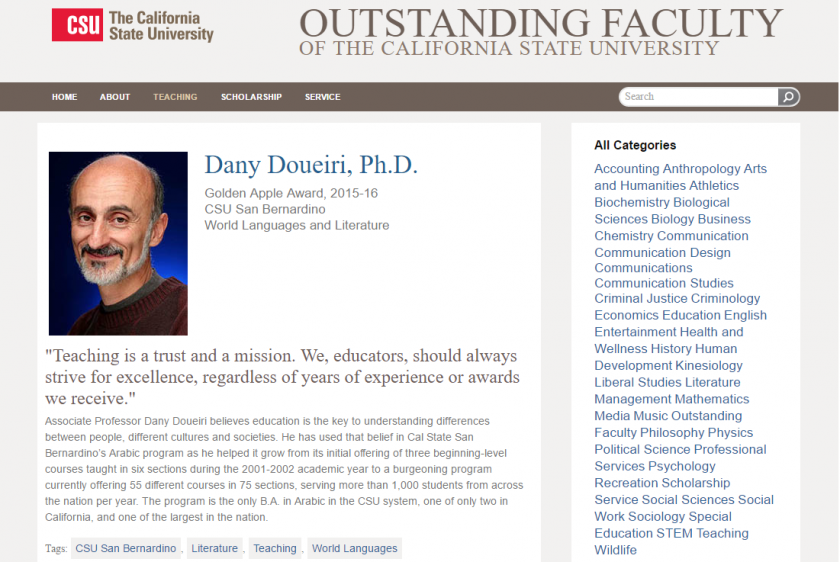Open the Dany Doueiri, Ph.D. heading link
840x562 pixels.
(311, 165)
